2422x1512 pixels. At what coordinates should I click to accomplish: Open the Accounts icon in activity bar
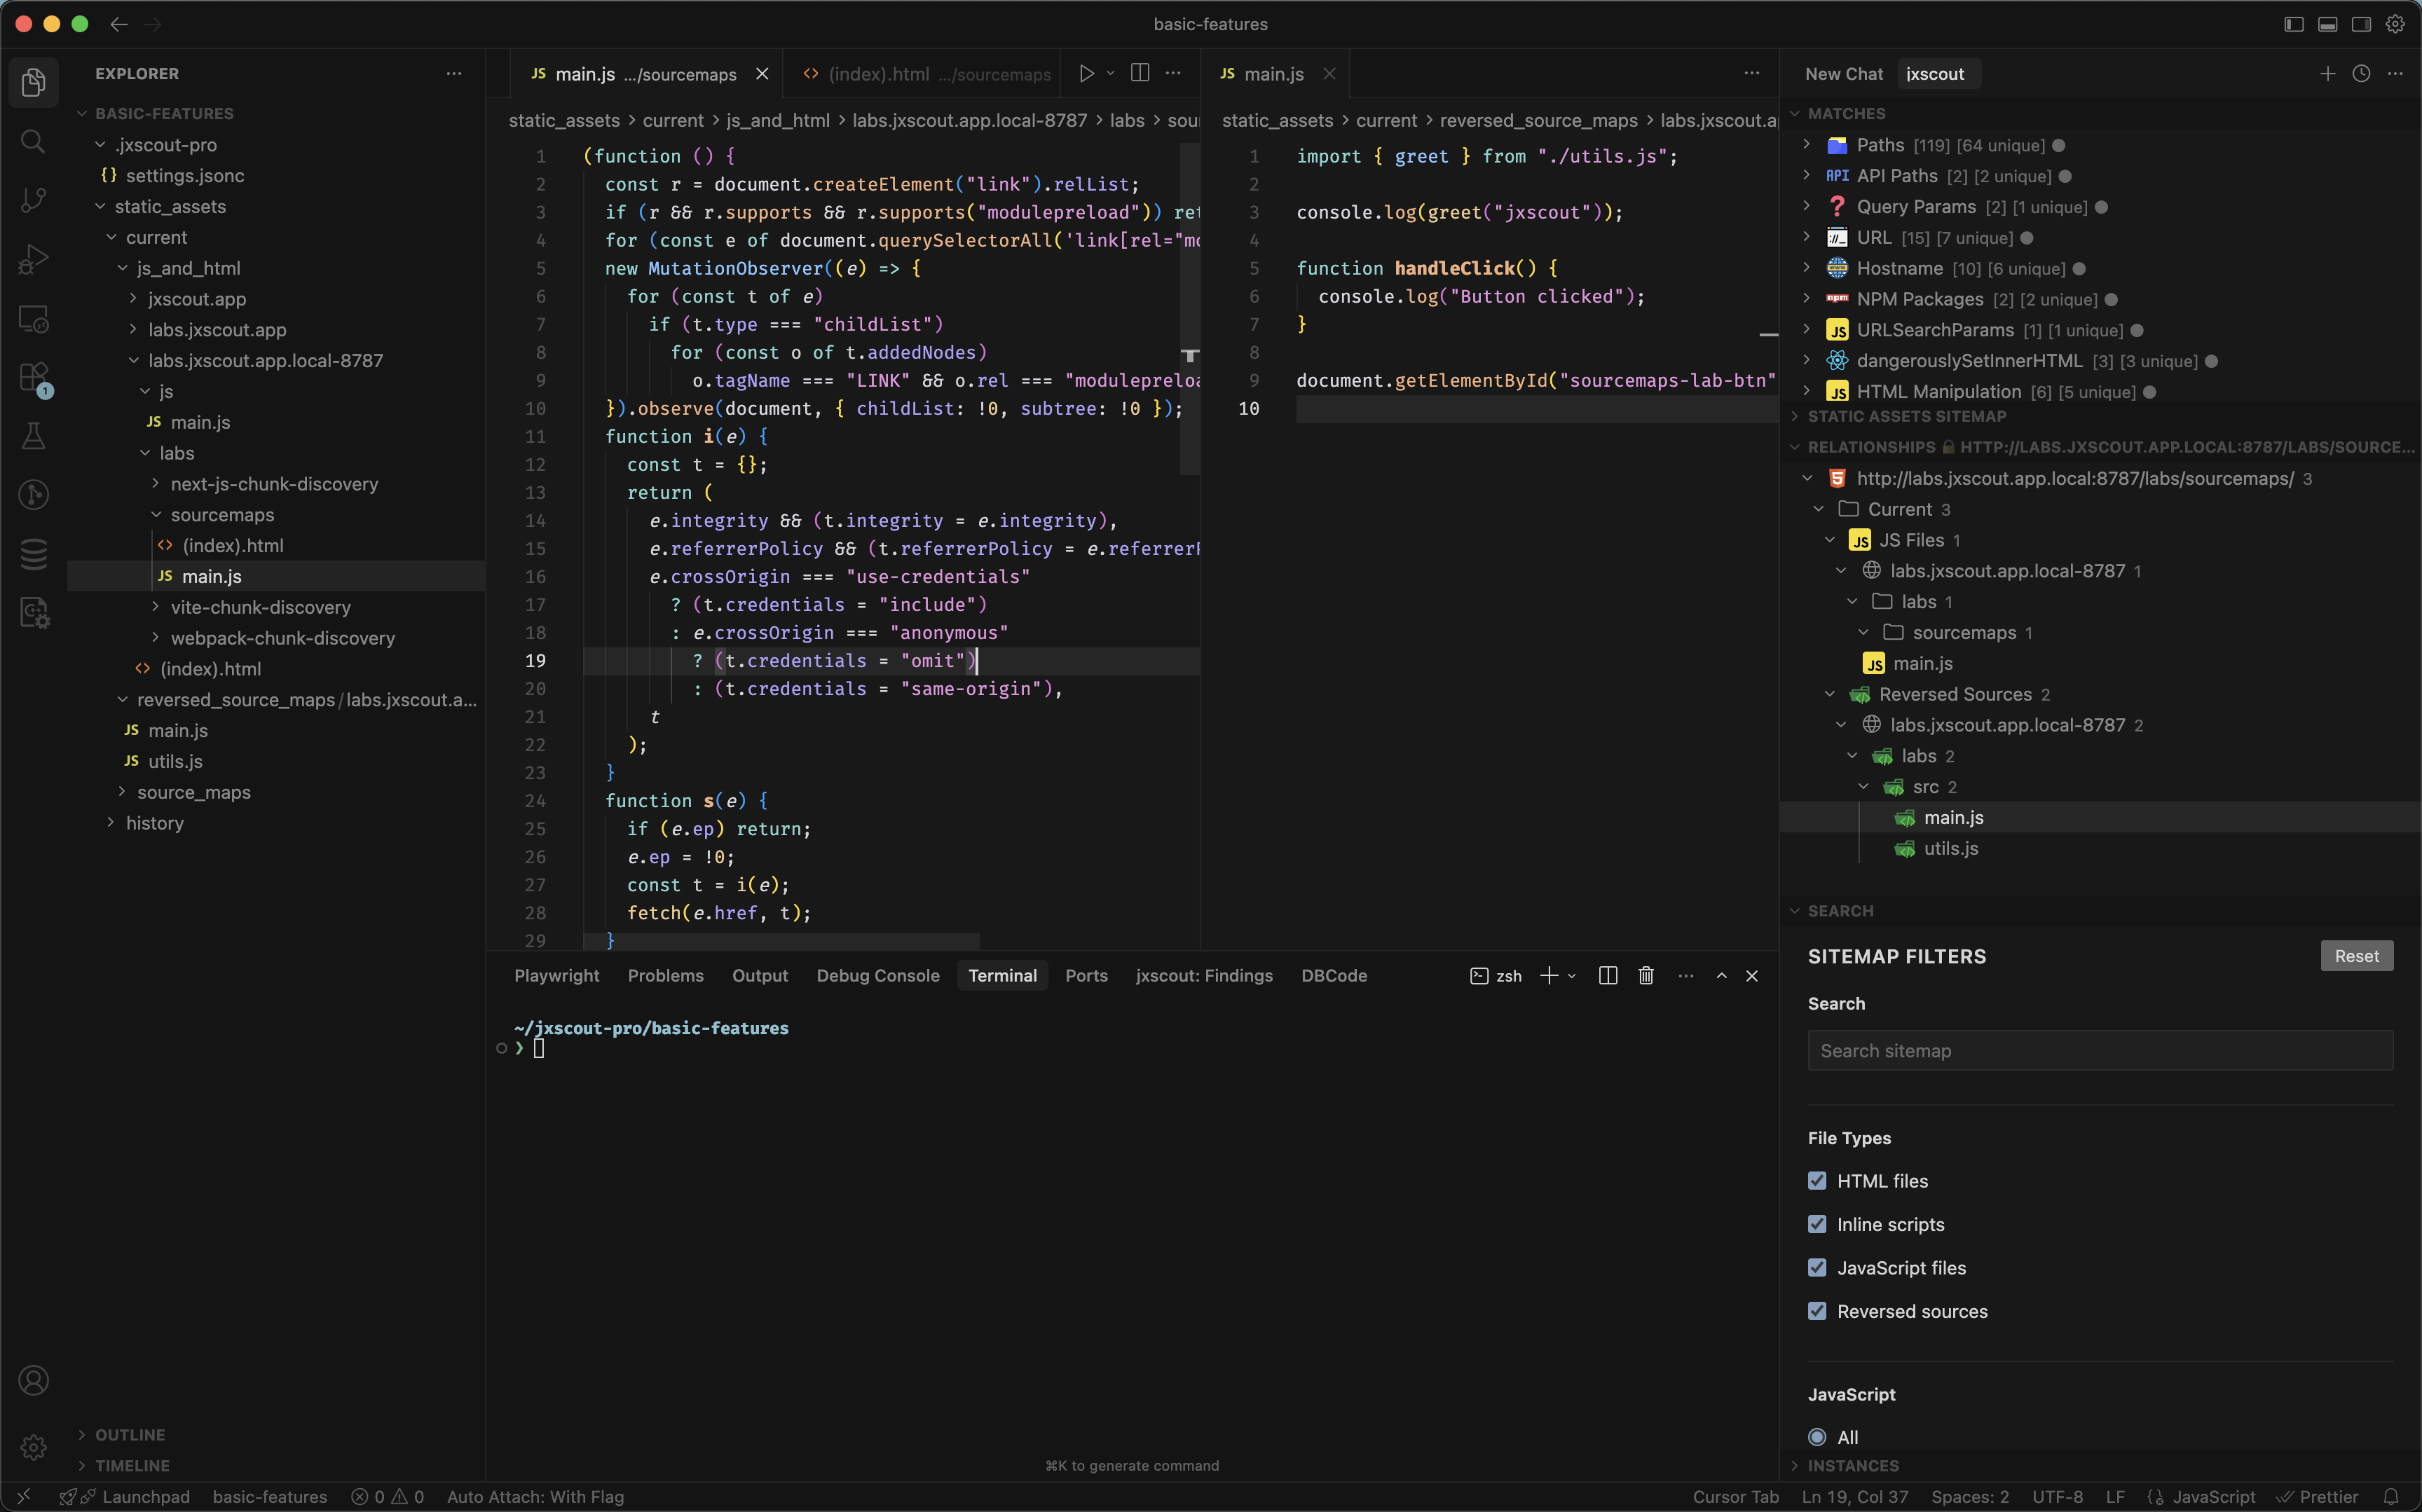coord(33,1380)
